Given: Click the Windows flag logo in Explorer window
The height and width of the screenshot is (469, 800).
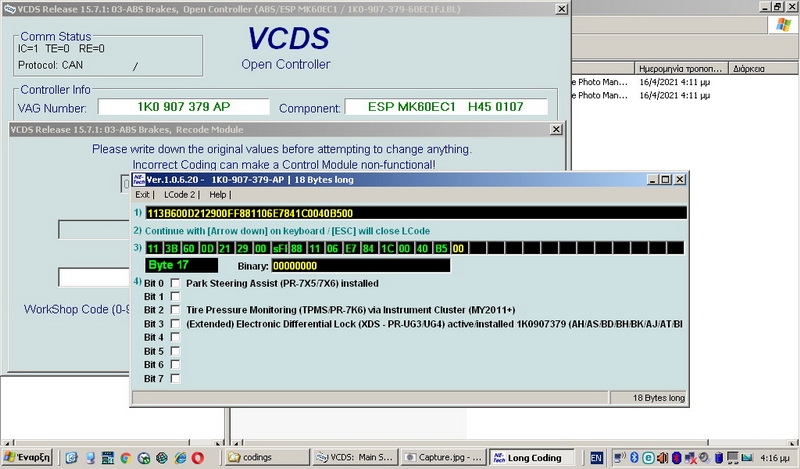Looking at the screenshot, I should 783,24.
